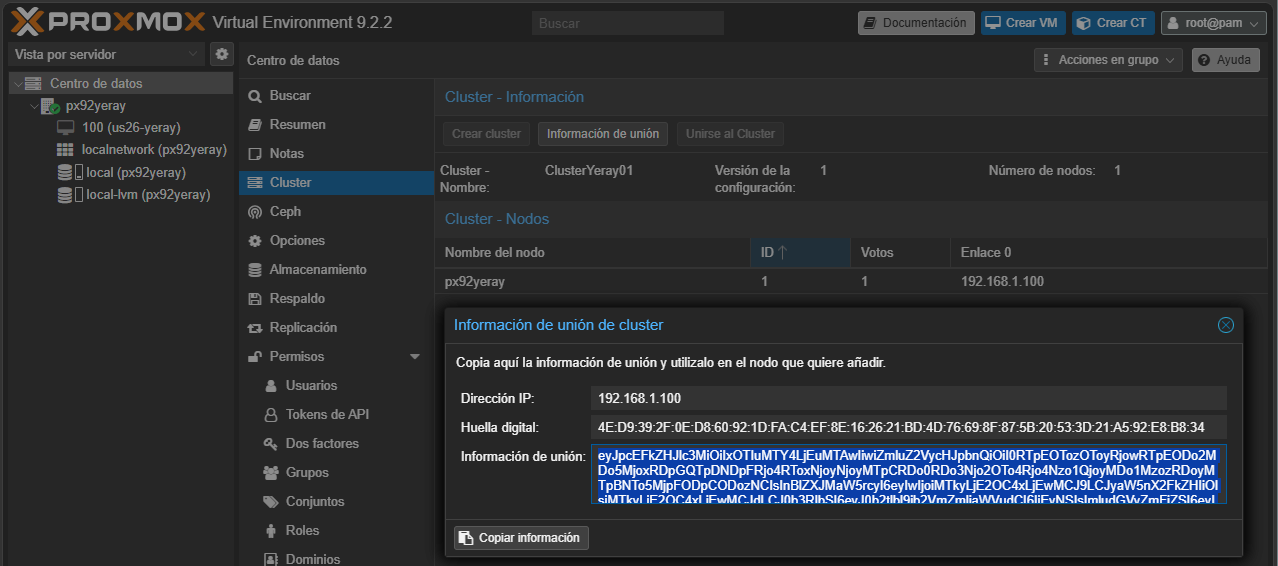Image resolution: width=1278 pixels, height=566 pixels.
Task: Click the Votos column header
Action: coord(900,253)
